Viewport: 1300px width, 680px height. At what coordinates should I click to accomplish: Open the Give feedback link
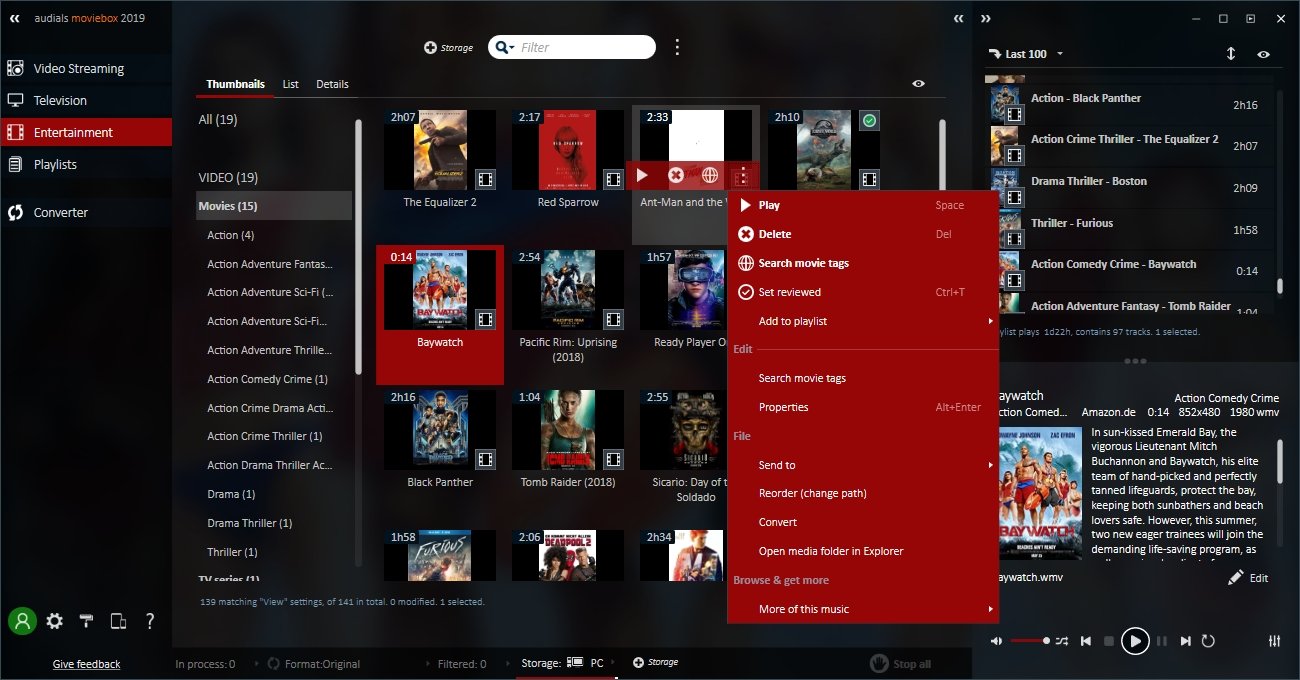tap(86, 664)
